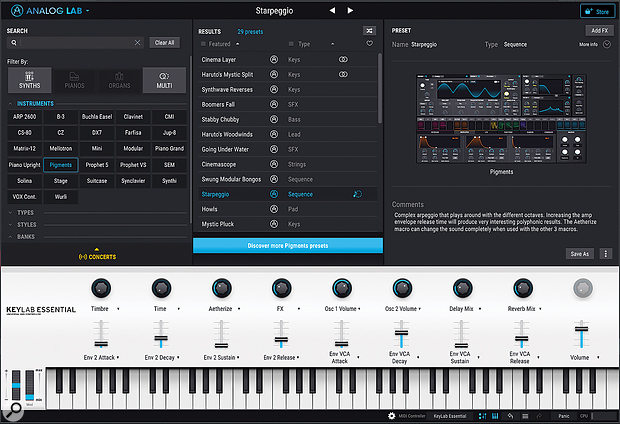Go to the previous preset with the left arrow

pyautogui.click(x=332, y=11)
